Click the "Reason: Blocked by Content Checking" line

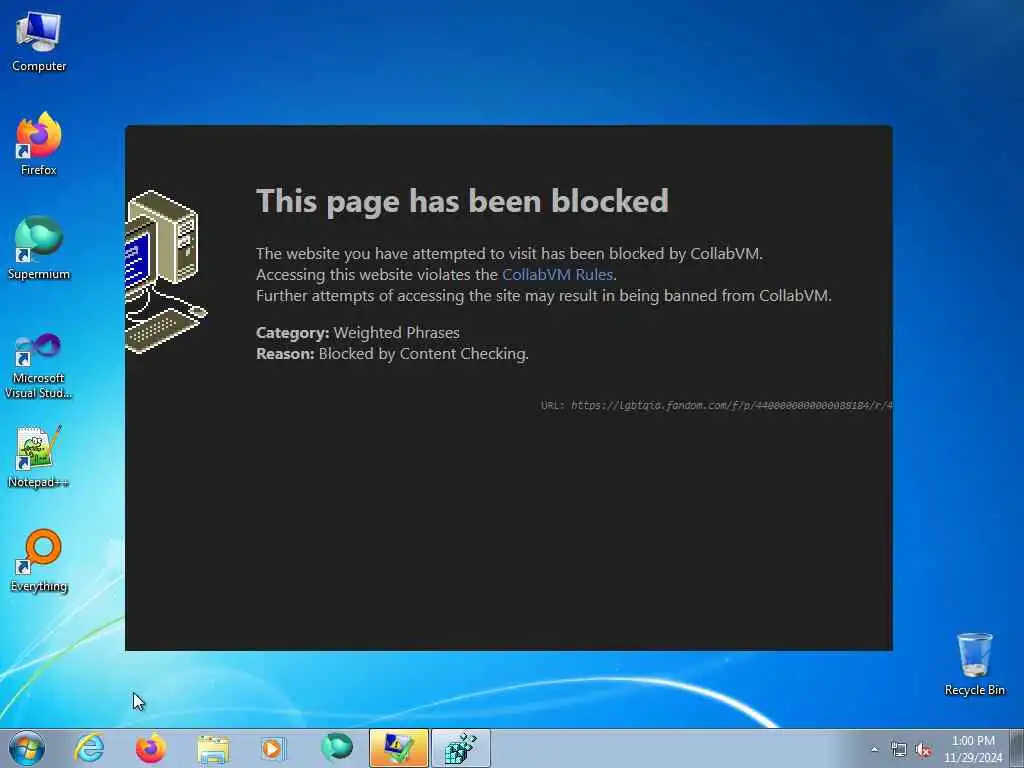click(392, 353)
